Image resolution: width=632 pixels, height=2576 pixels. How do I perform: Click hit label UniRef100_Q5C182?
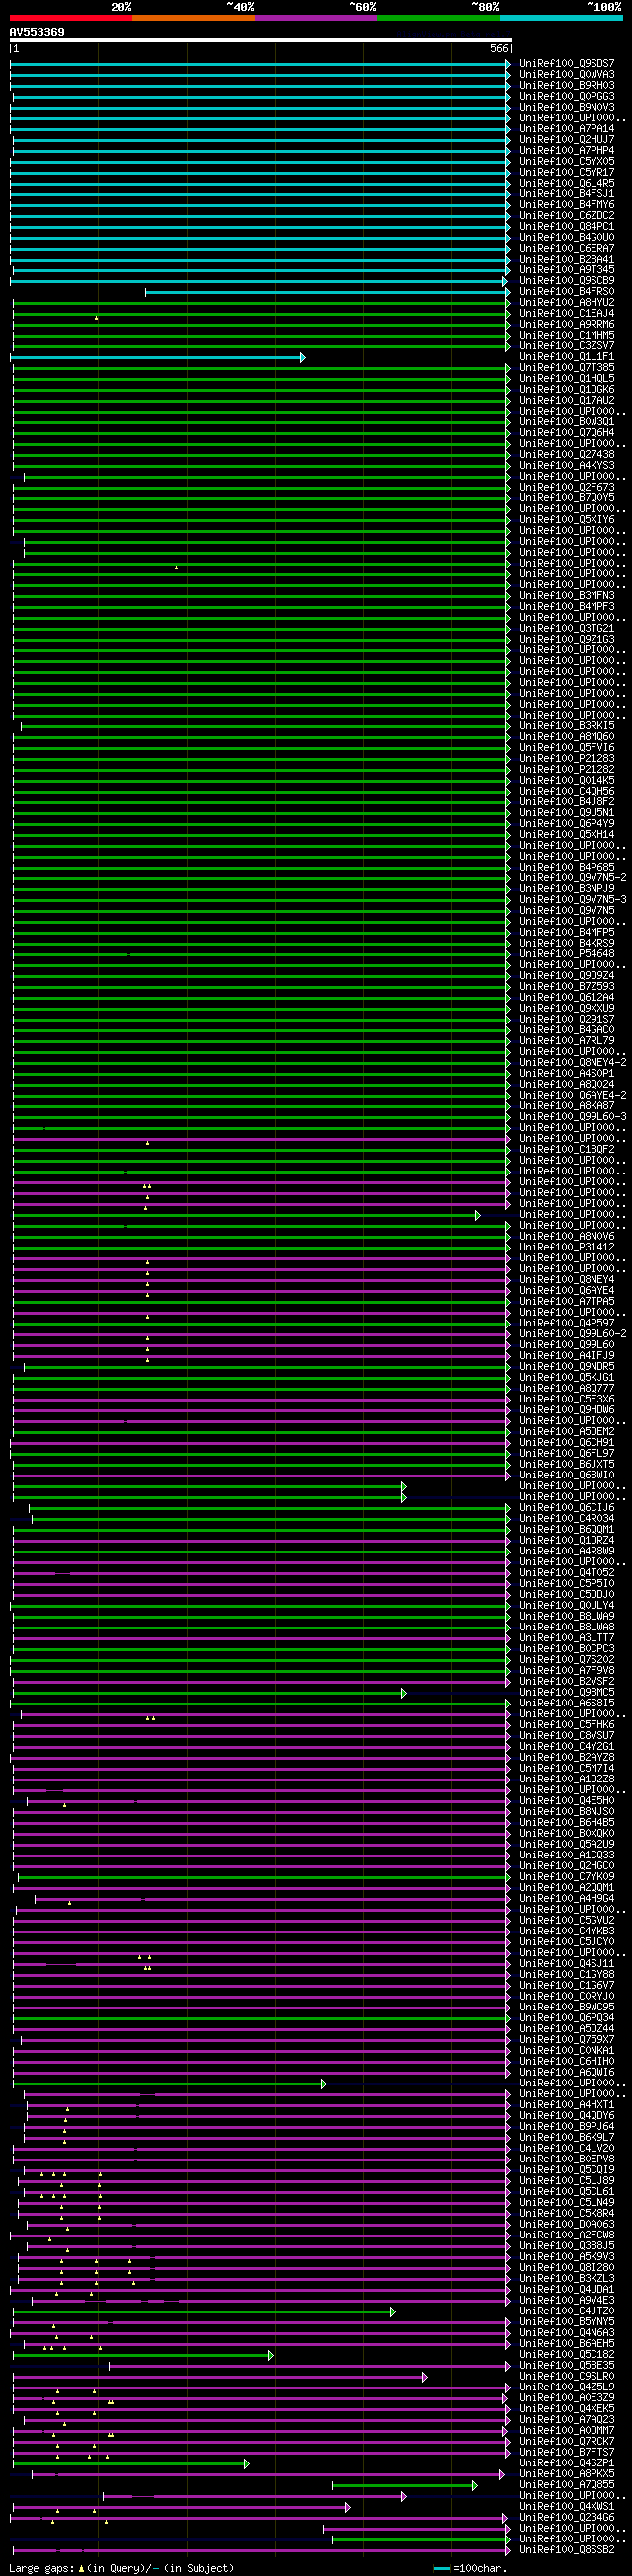(567, 2355)
